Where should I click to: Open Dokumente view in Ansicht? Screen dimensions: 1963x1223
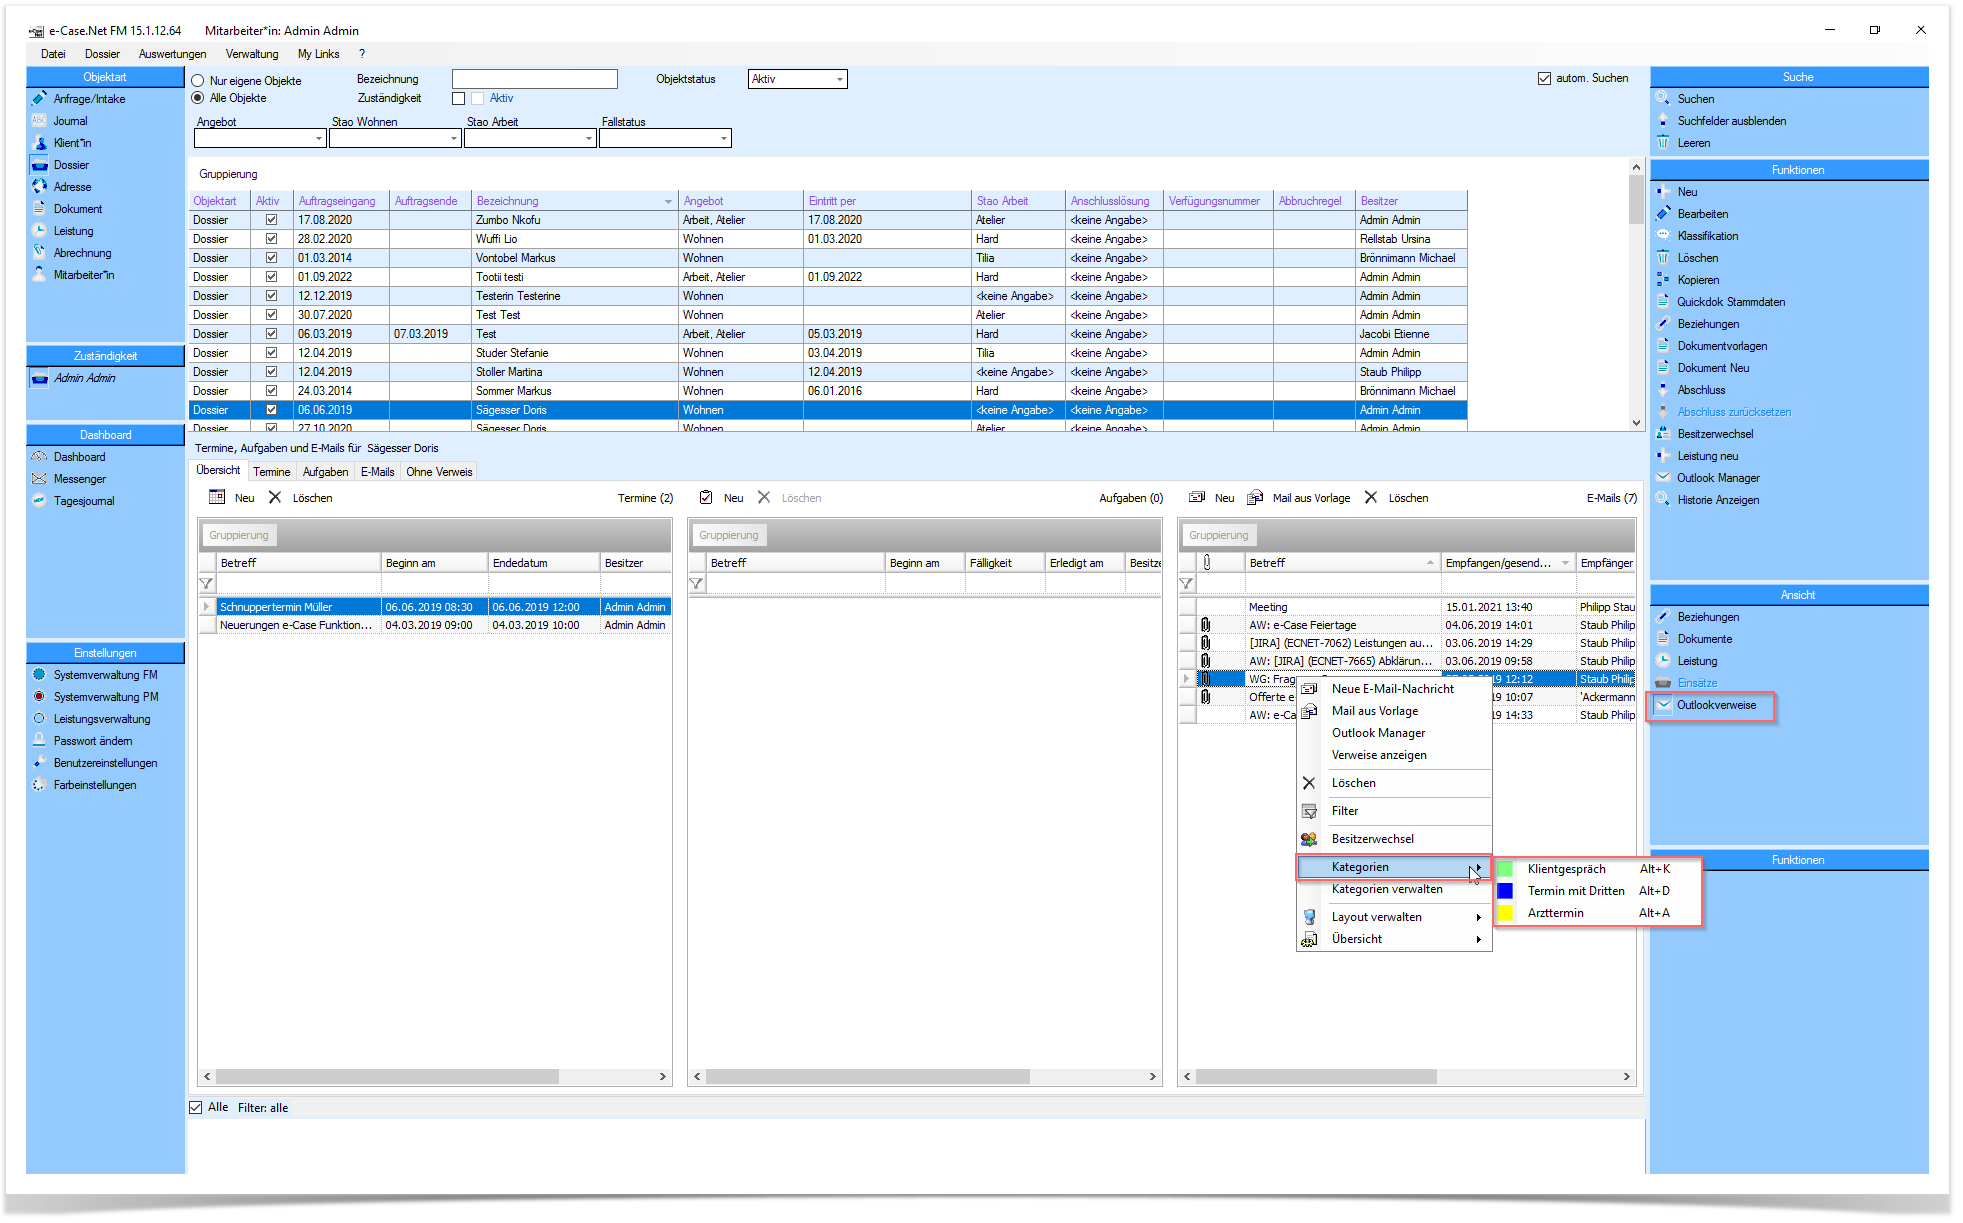1704,639
